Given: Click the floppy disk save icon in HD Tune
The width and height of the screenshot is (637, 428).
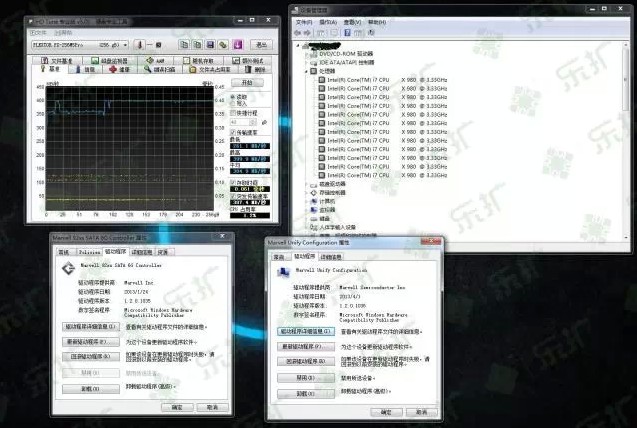Looking at the screenshot, I should (210, 45).
